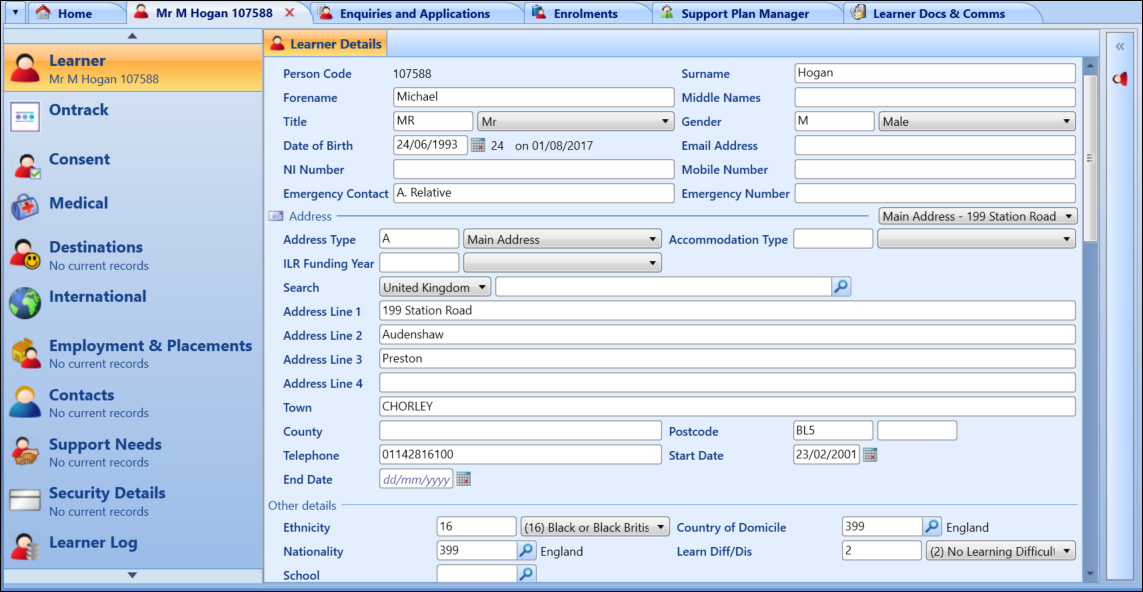This screenshot has width=1143, height=592.
Task: Click the End Date calendar icon
Action: tap(463, 480)
